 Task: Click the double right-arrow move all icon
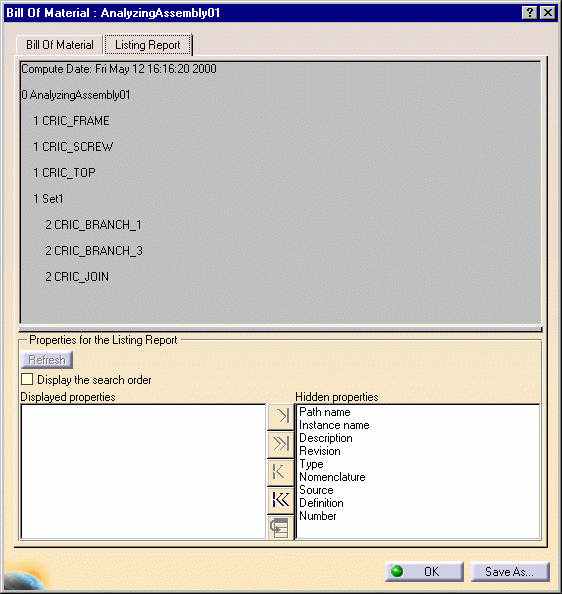(x=281, y=444)
